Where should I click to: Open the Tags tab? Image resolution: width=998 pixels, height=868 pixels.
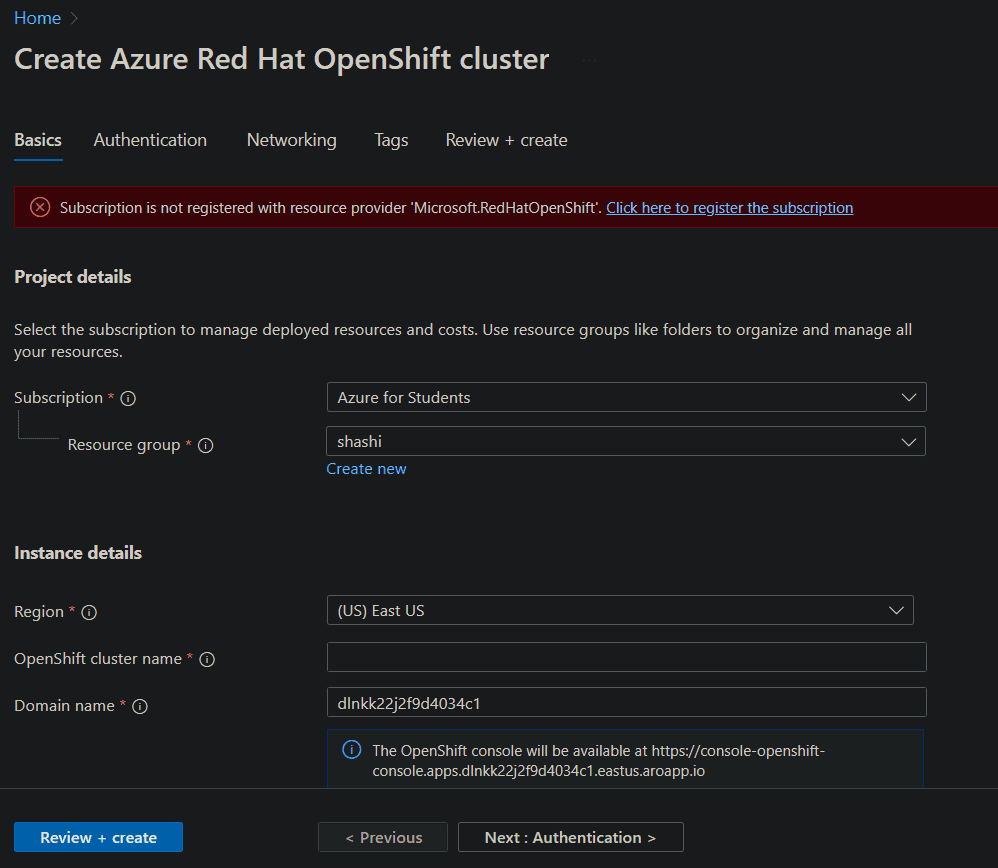click(391, 140)
